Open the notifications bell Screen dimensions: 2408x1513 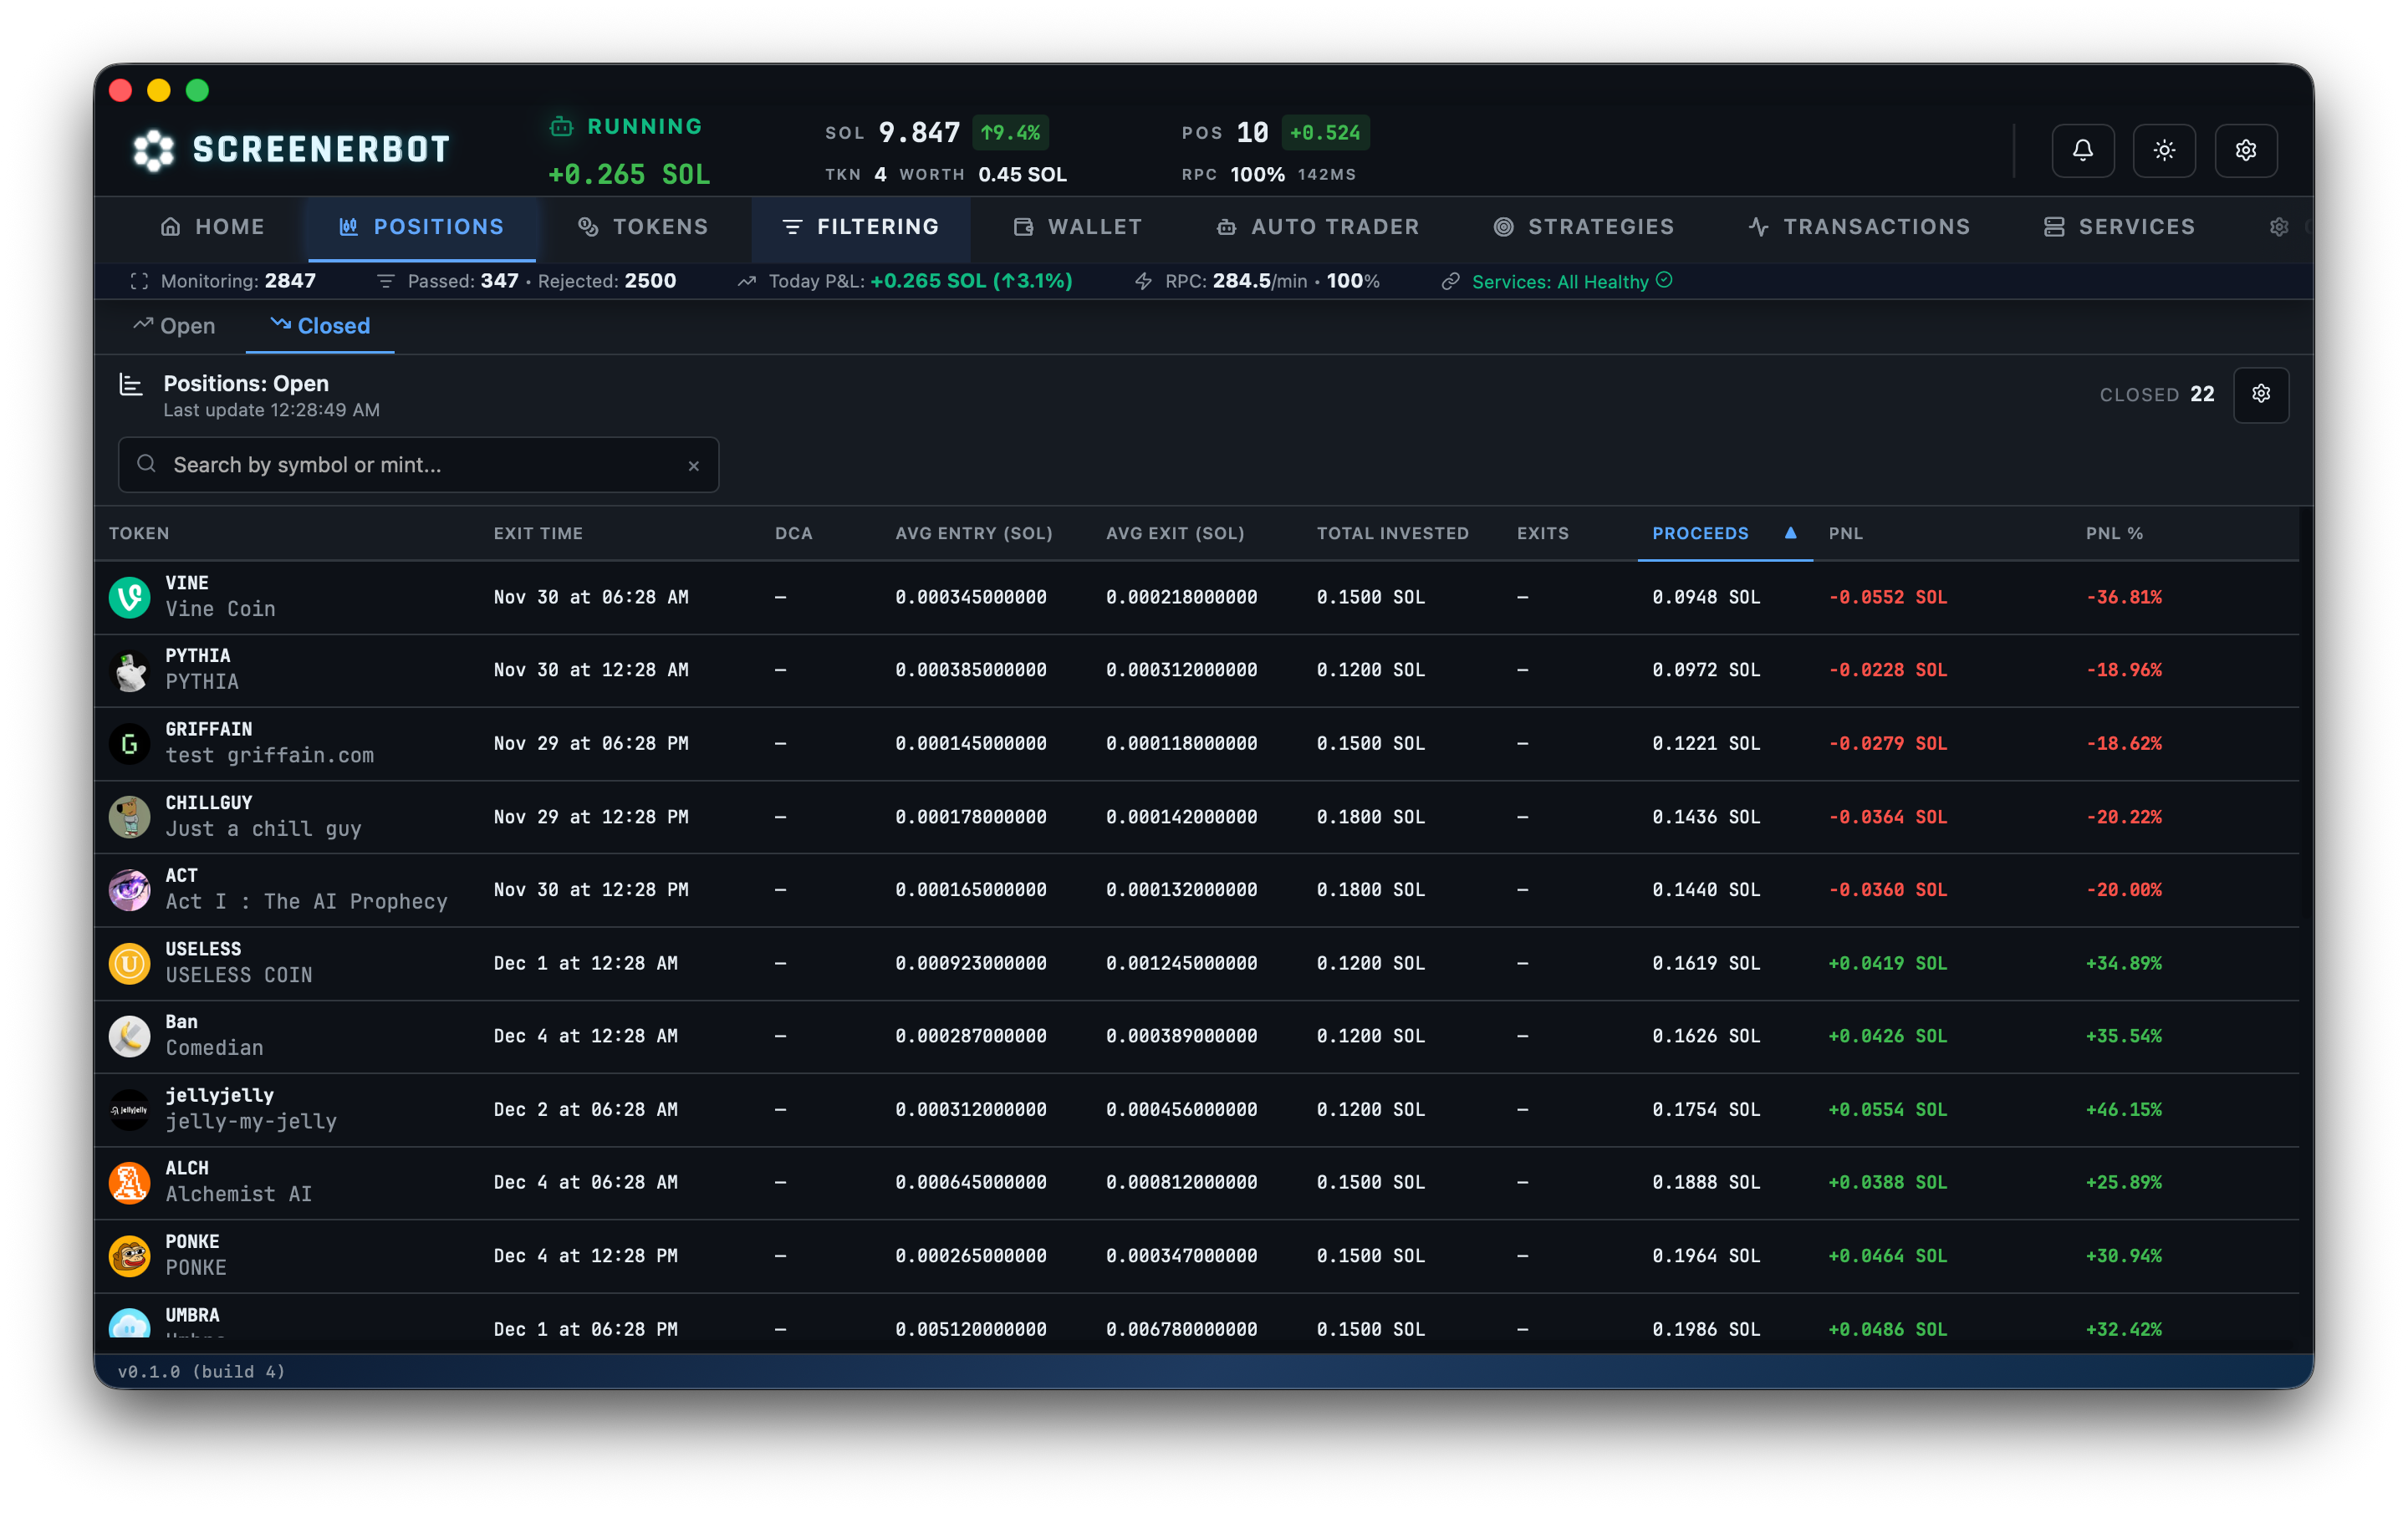(x=2082, y=150)
